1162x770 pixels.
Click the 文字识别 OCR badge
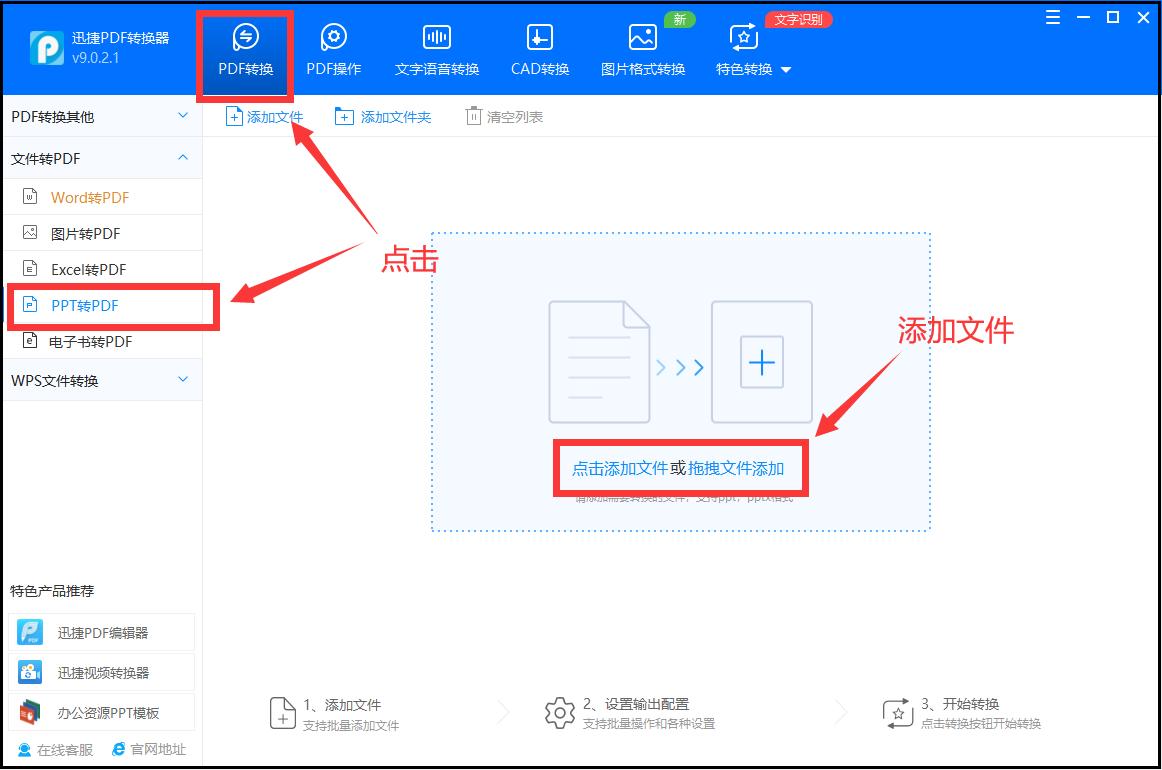tap(798, 19)
